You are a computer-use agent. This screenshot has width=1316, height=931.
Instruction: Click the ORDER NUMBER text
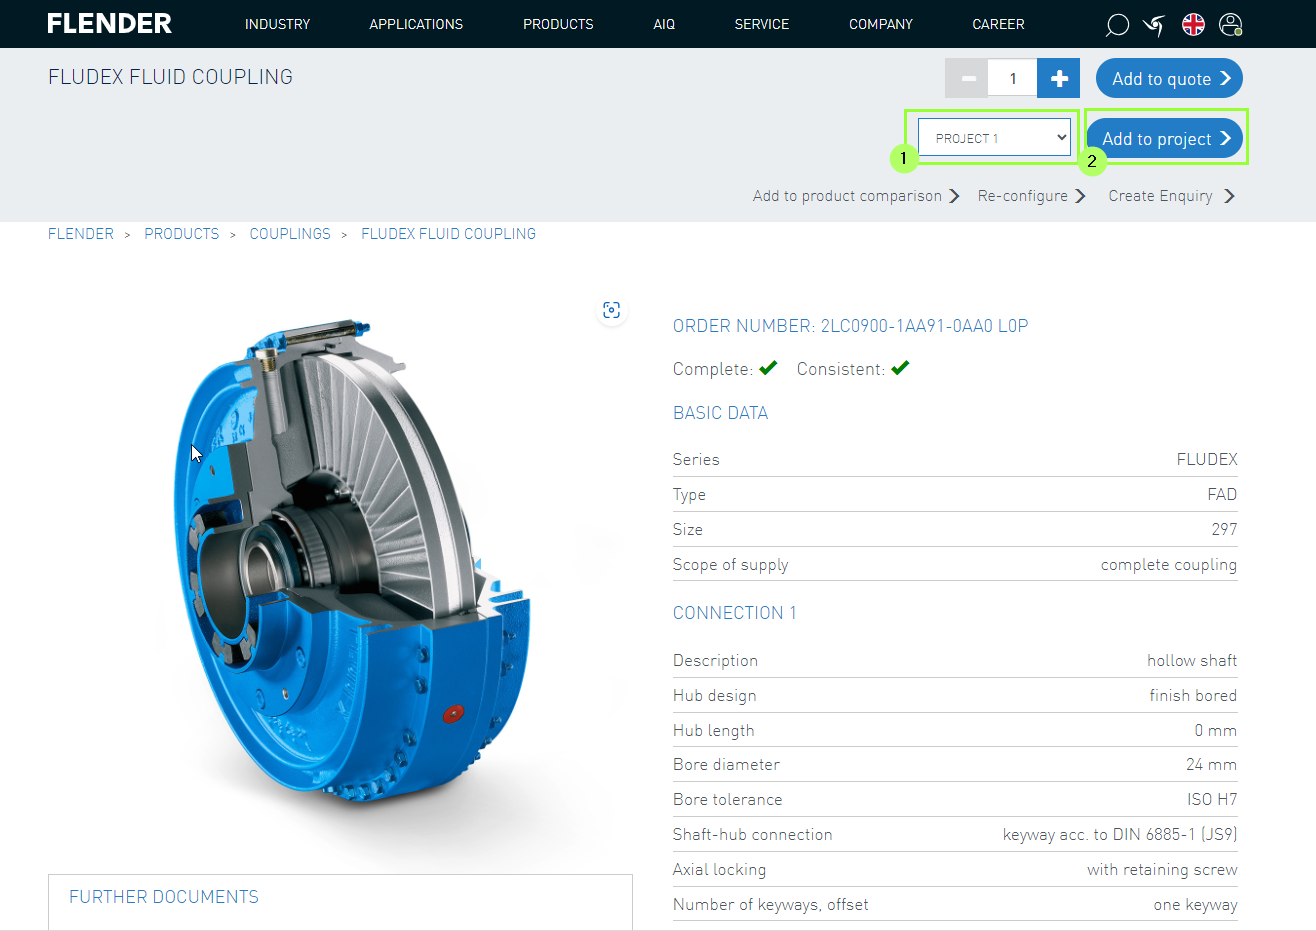851,326
